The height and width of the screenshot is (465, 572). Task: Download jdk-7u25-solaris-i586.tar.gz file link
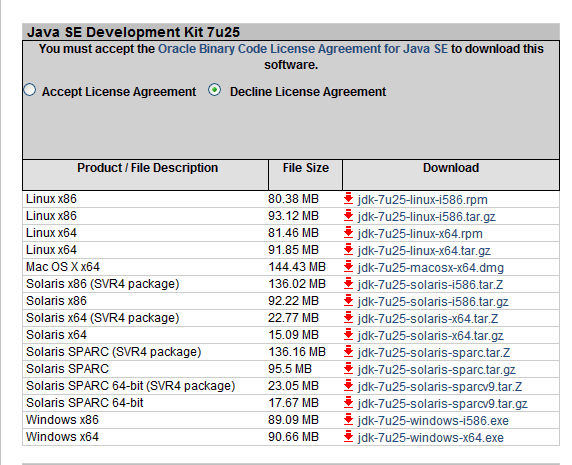433,302
